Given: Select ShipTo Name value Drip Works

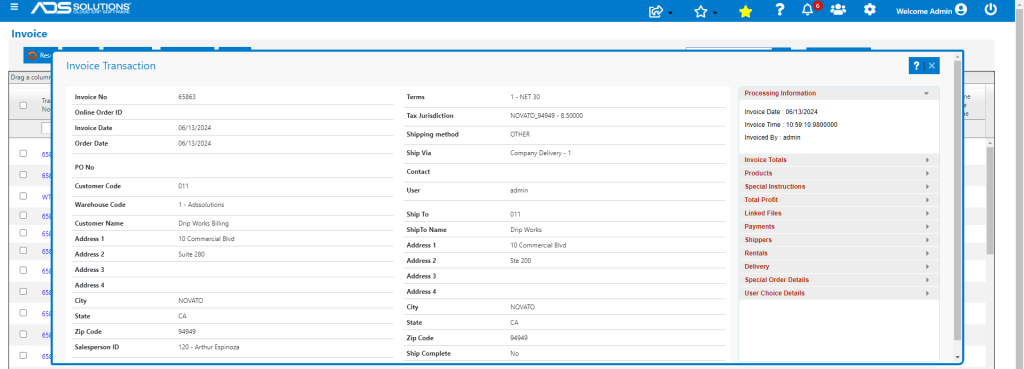Looking at the screenshot, I should tap(526, 230).
